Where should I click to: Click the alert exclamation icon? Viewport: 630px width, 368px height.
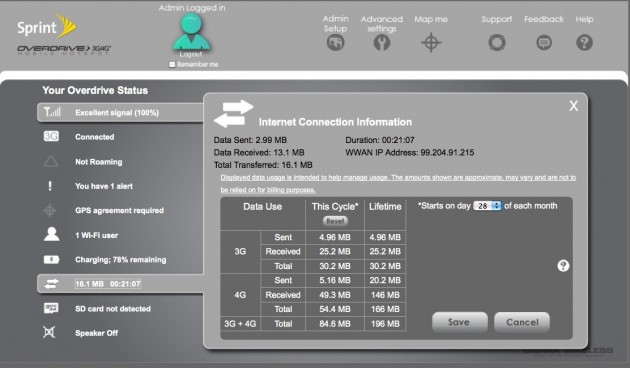[50, 186]
